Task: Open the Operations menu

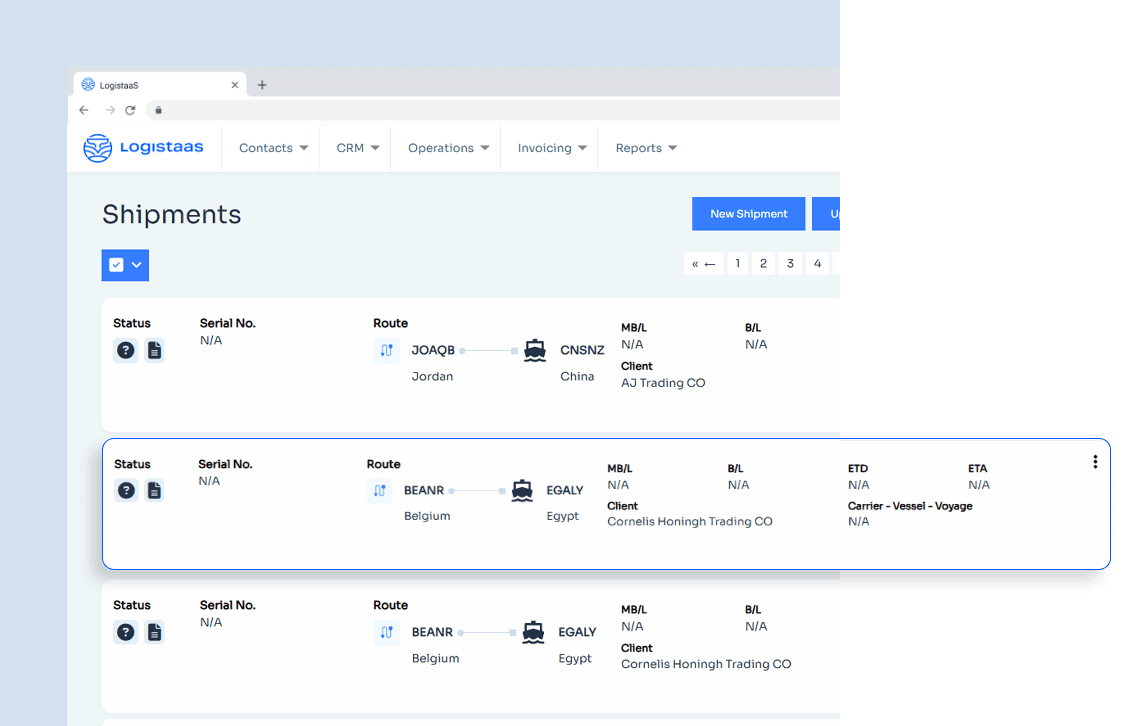Action: 448,148
